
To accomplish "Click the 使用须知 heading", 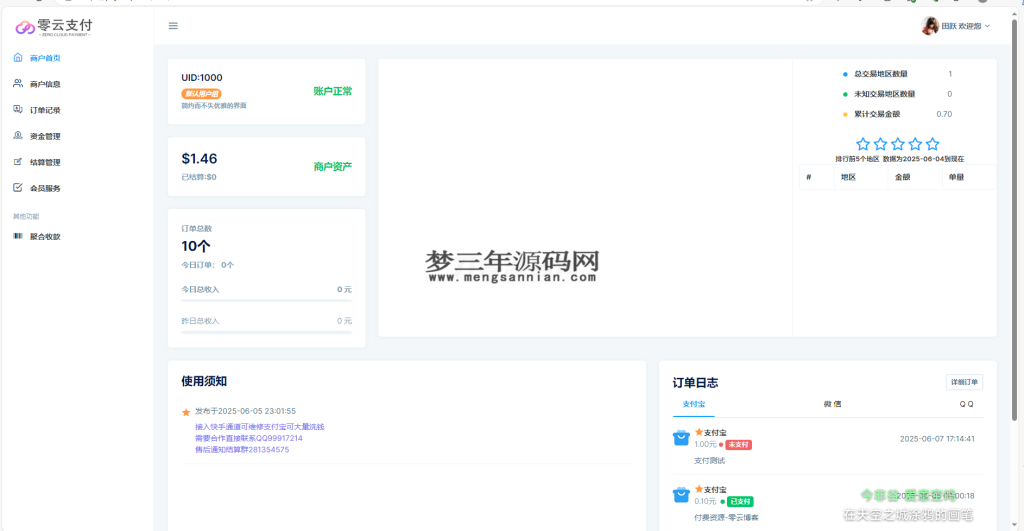I will pyautogui.click(x=204, y=381).
